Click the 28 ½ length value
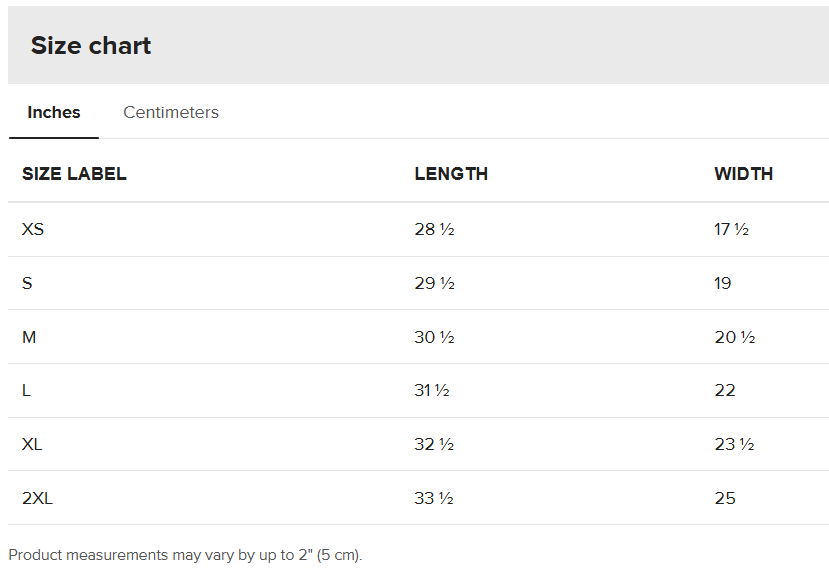This screenshot has height=577, width=829. [434, 229]
